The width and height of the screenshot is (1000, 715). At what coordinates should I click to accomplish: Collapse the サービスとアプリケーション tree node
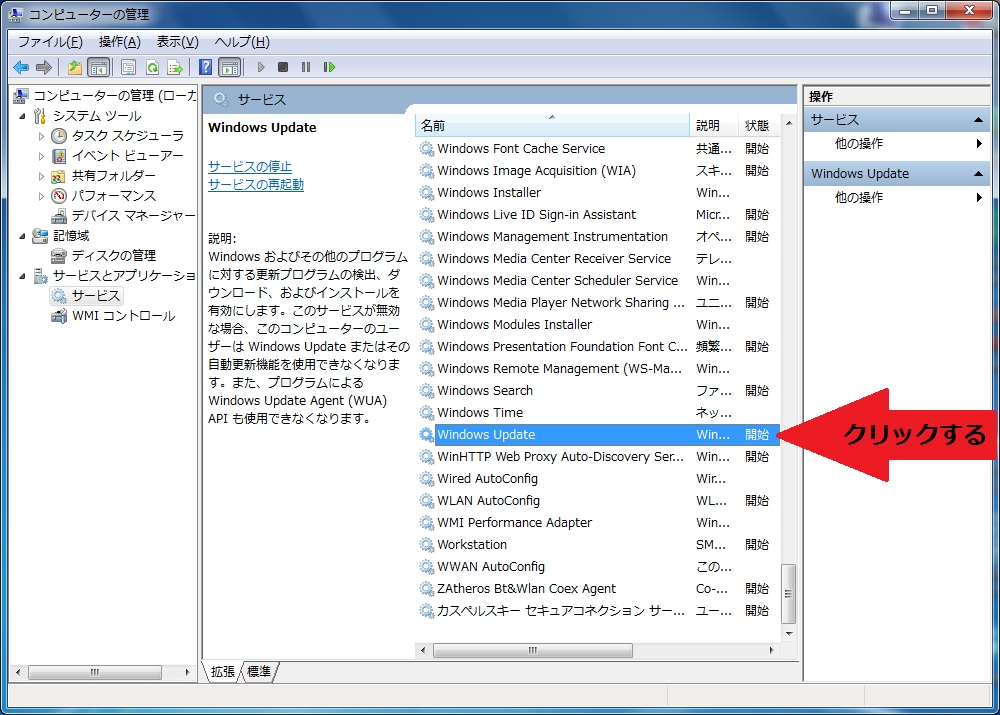(x=22, y=276)
